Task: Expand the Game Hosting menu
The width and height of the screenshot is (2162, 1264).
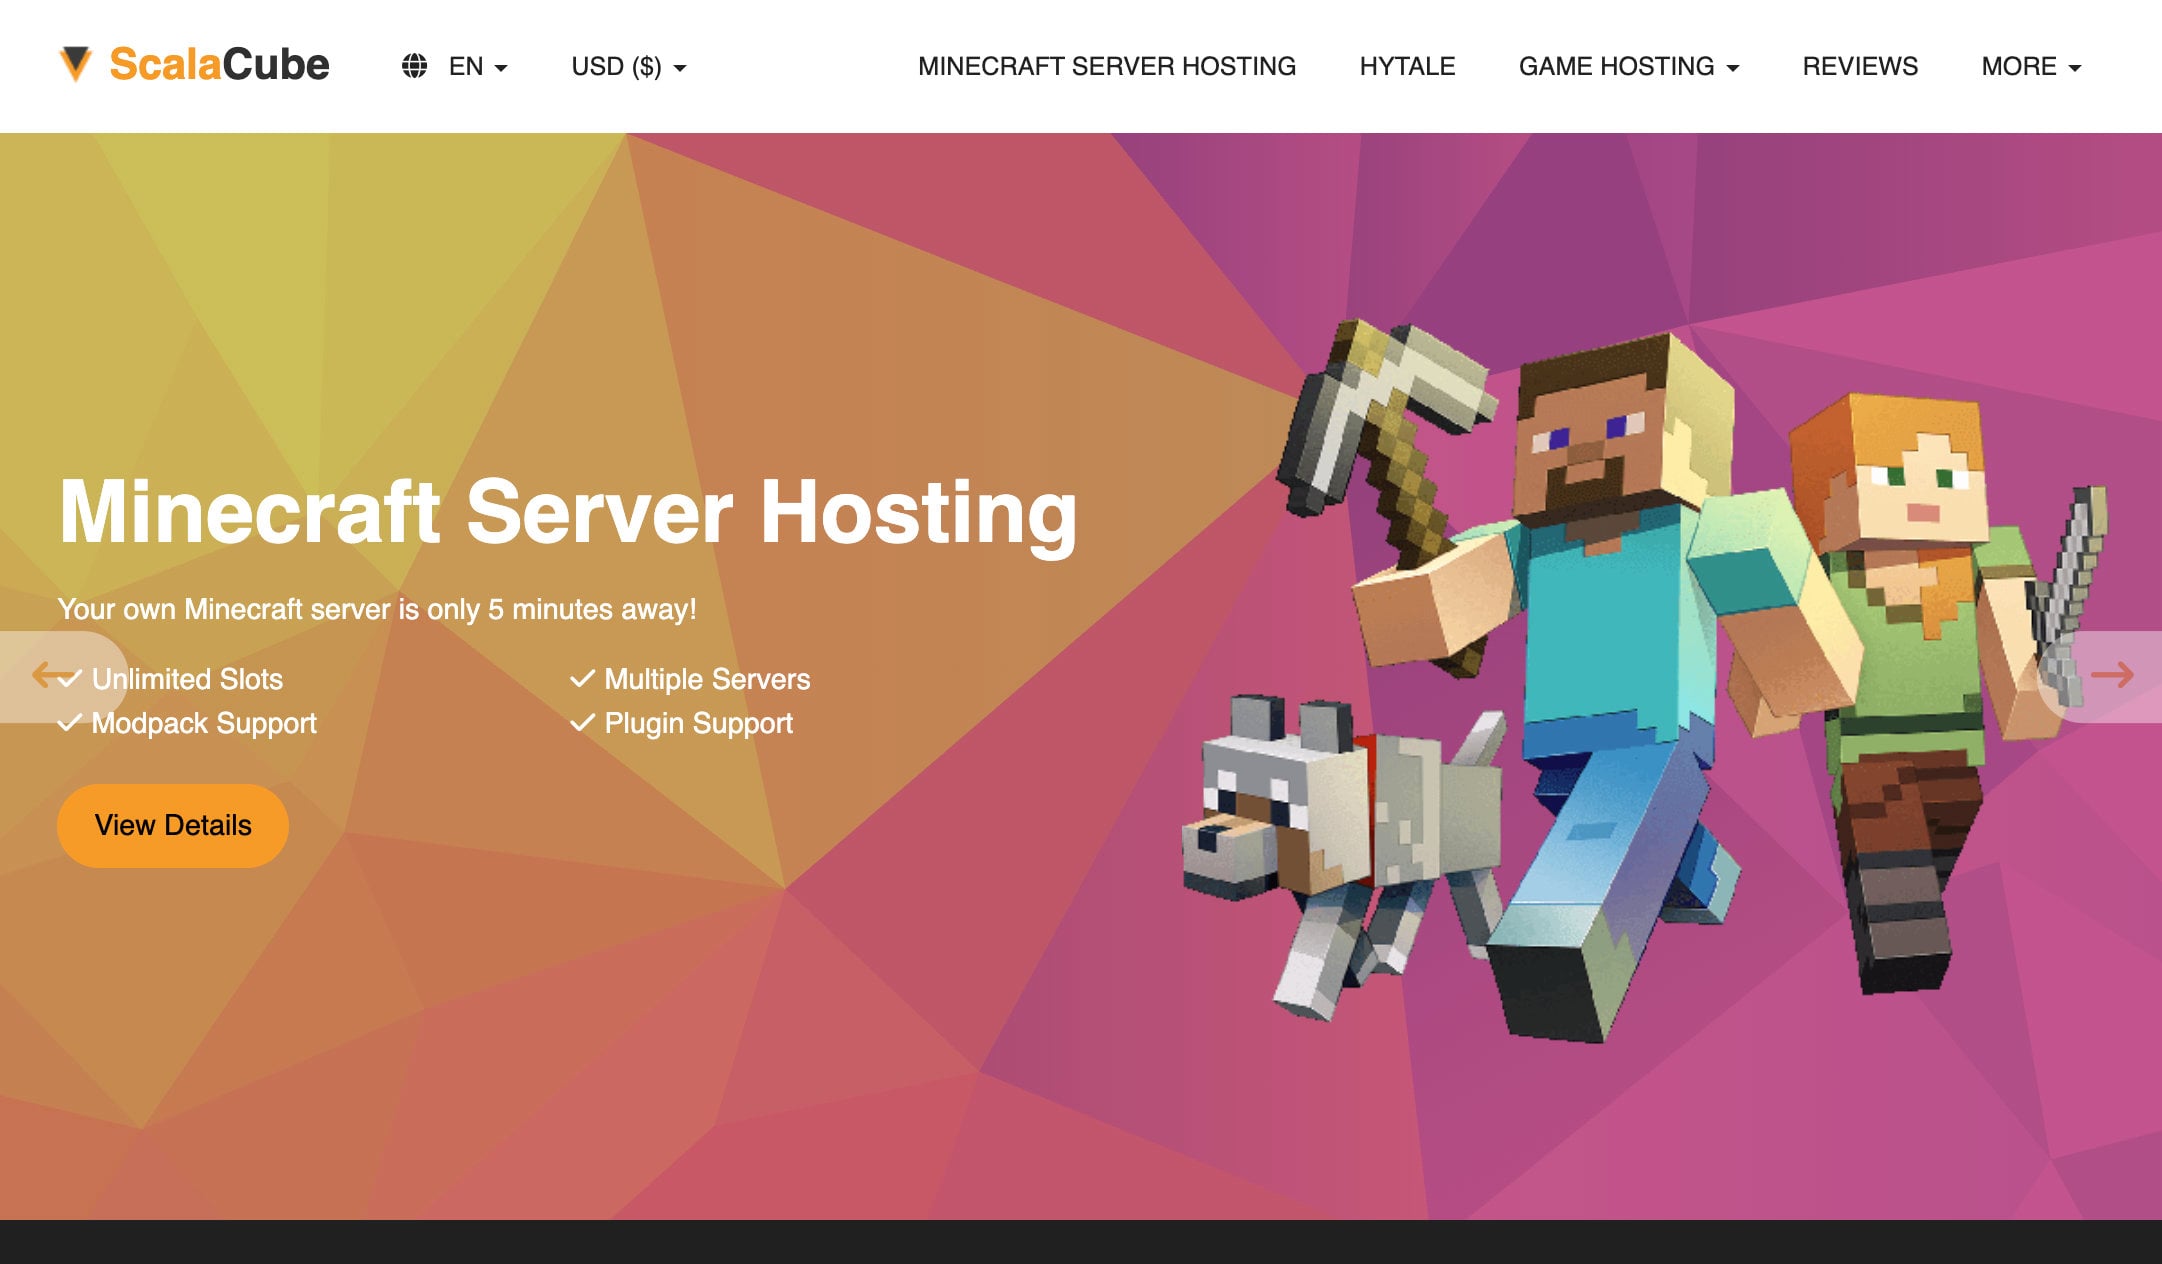Action: [1629, 67]
